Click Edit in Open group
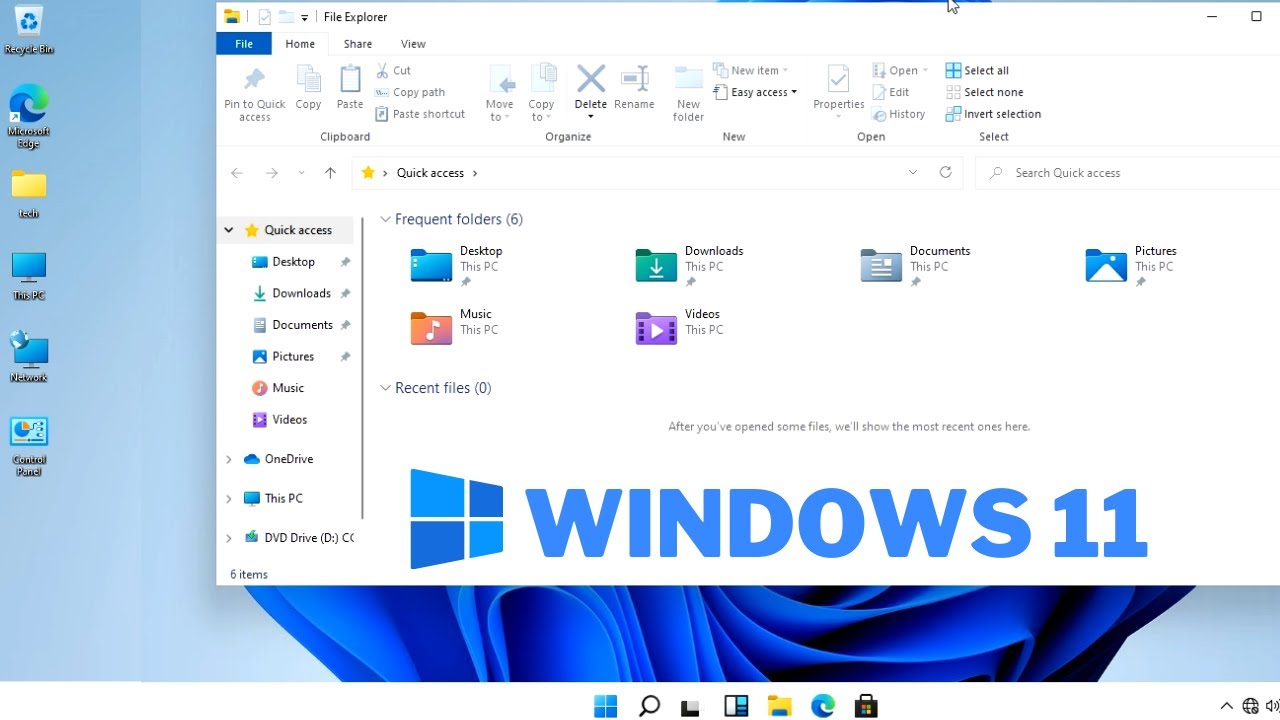The height and width of the screenshot is (720, 1280). [891, 92]
